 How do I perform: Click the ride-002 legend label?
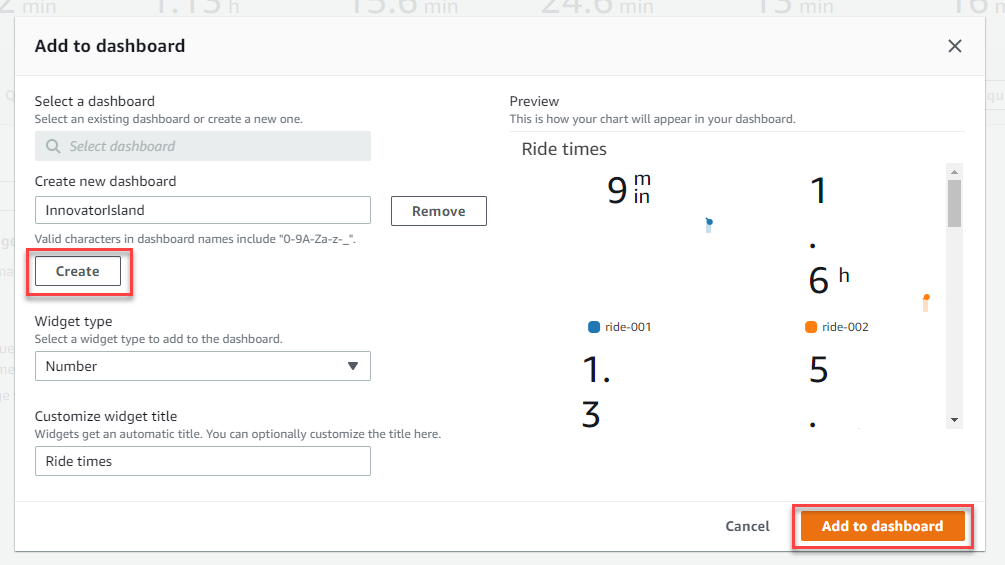(845, 327)
